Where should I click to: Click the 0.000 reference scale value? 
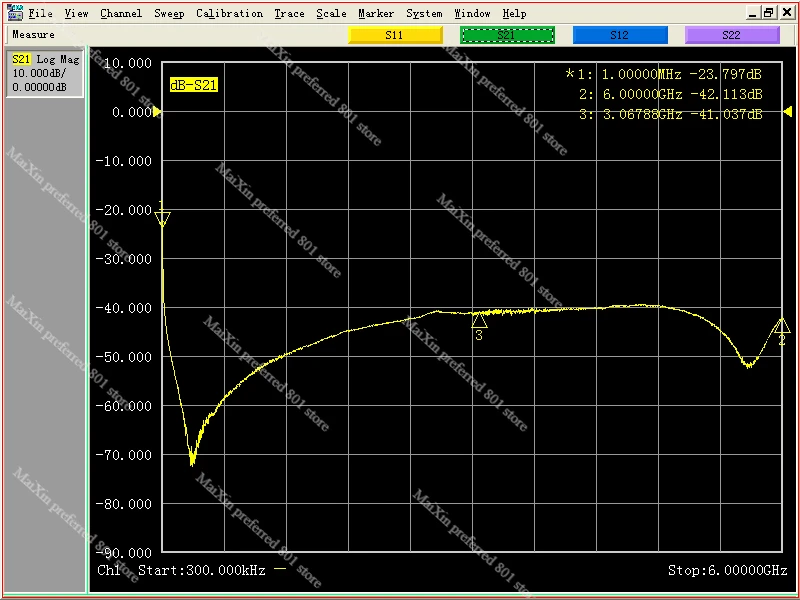(x=132, y=112)
